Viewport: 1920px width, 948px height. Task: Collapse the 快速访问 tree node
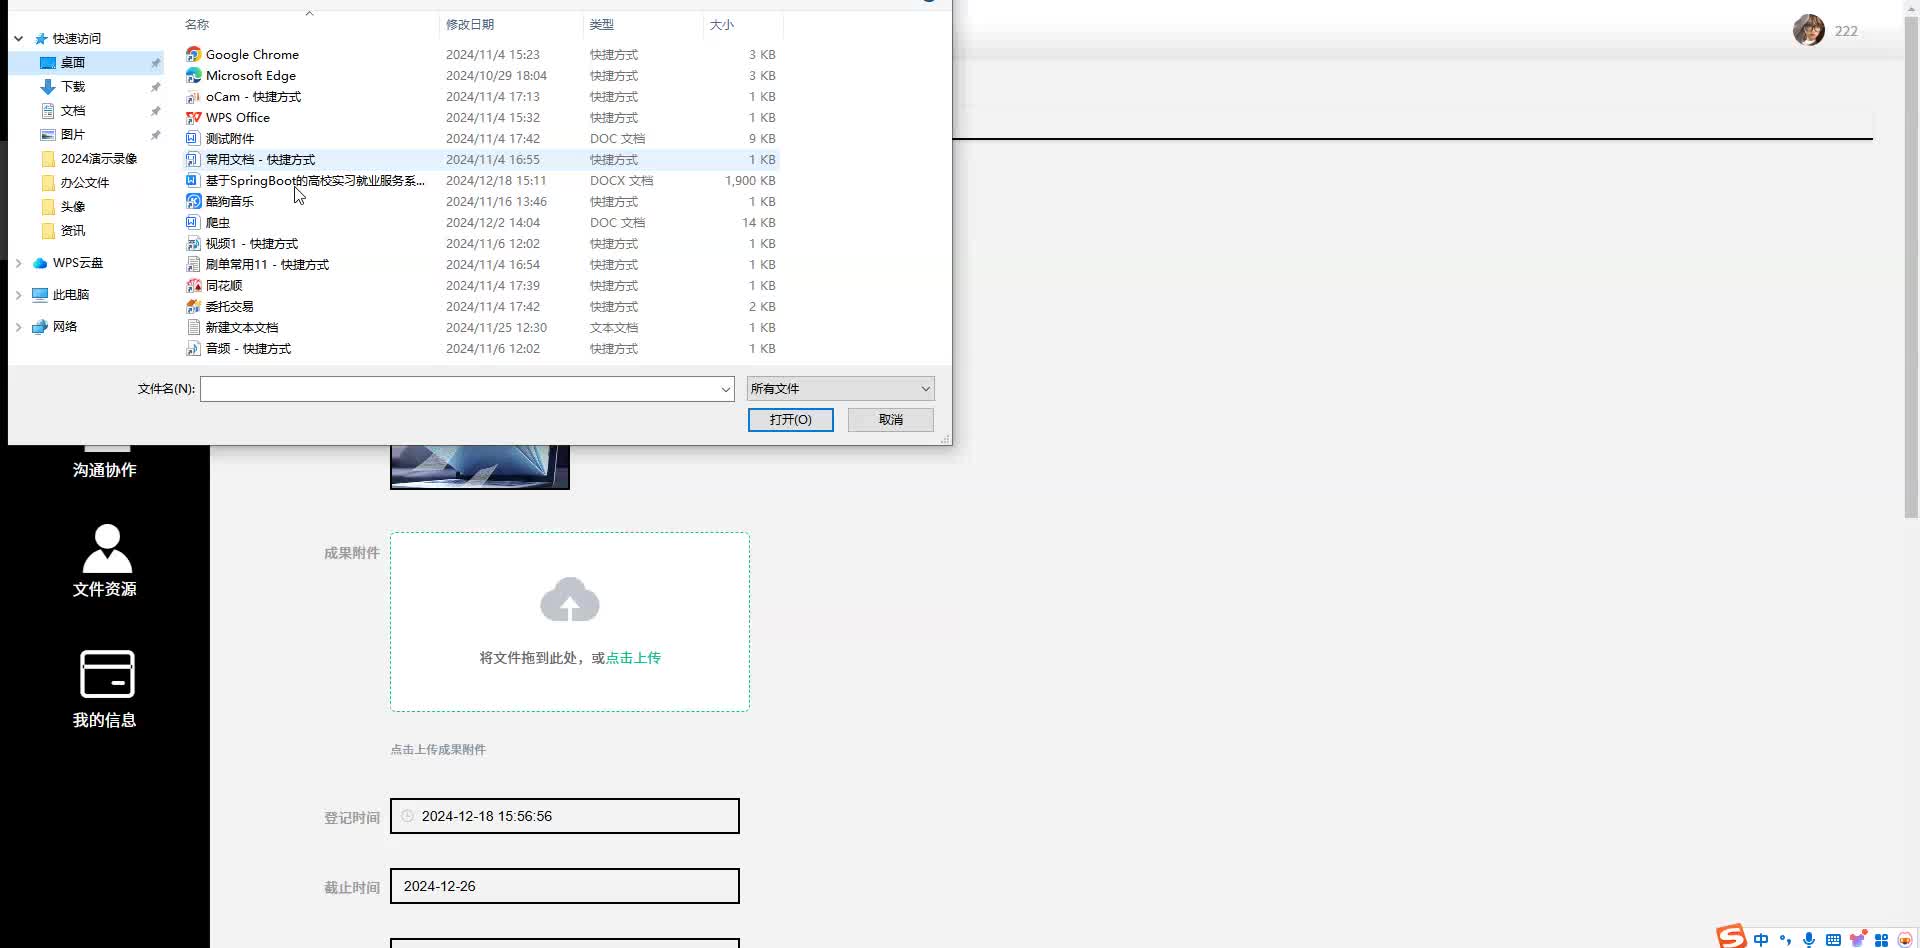(x=18, y=39)
